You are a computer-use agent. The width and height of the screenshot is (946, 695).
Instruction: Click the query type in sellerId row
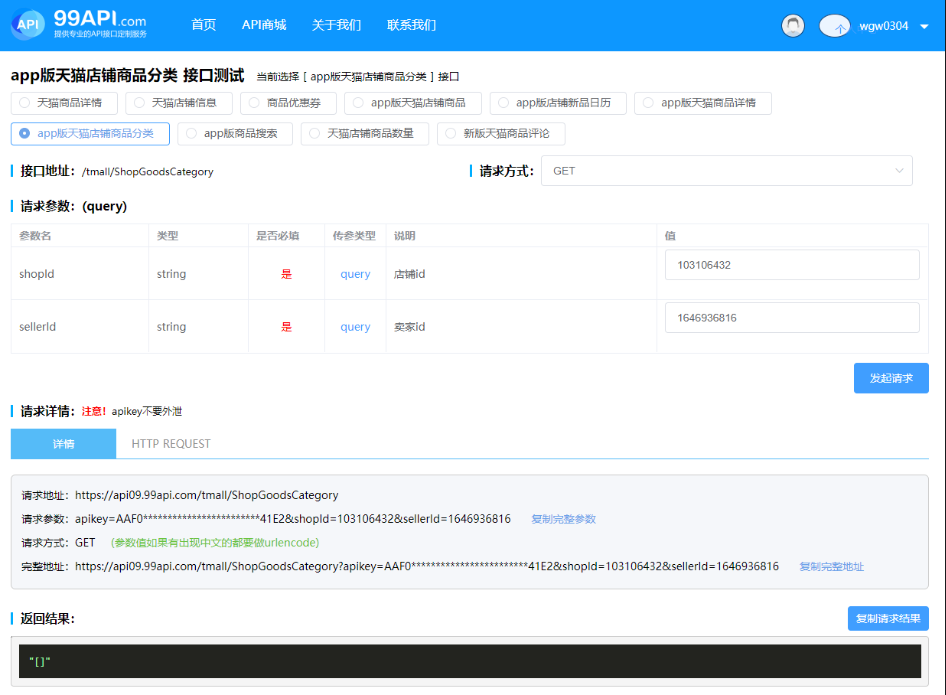[x=355, y=327]
